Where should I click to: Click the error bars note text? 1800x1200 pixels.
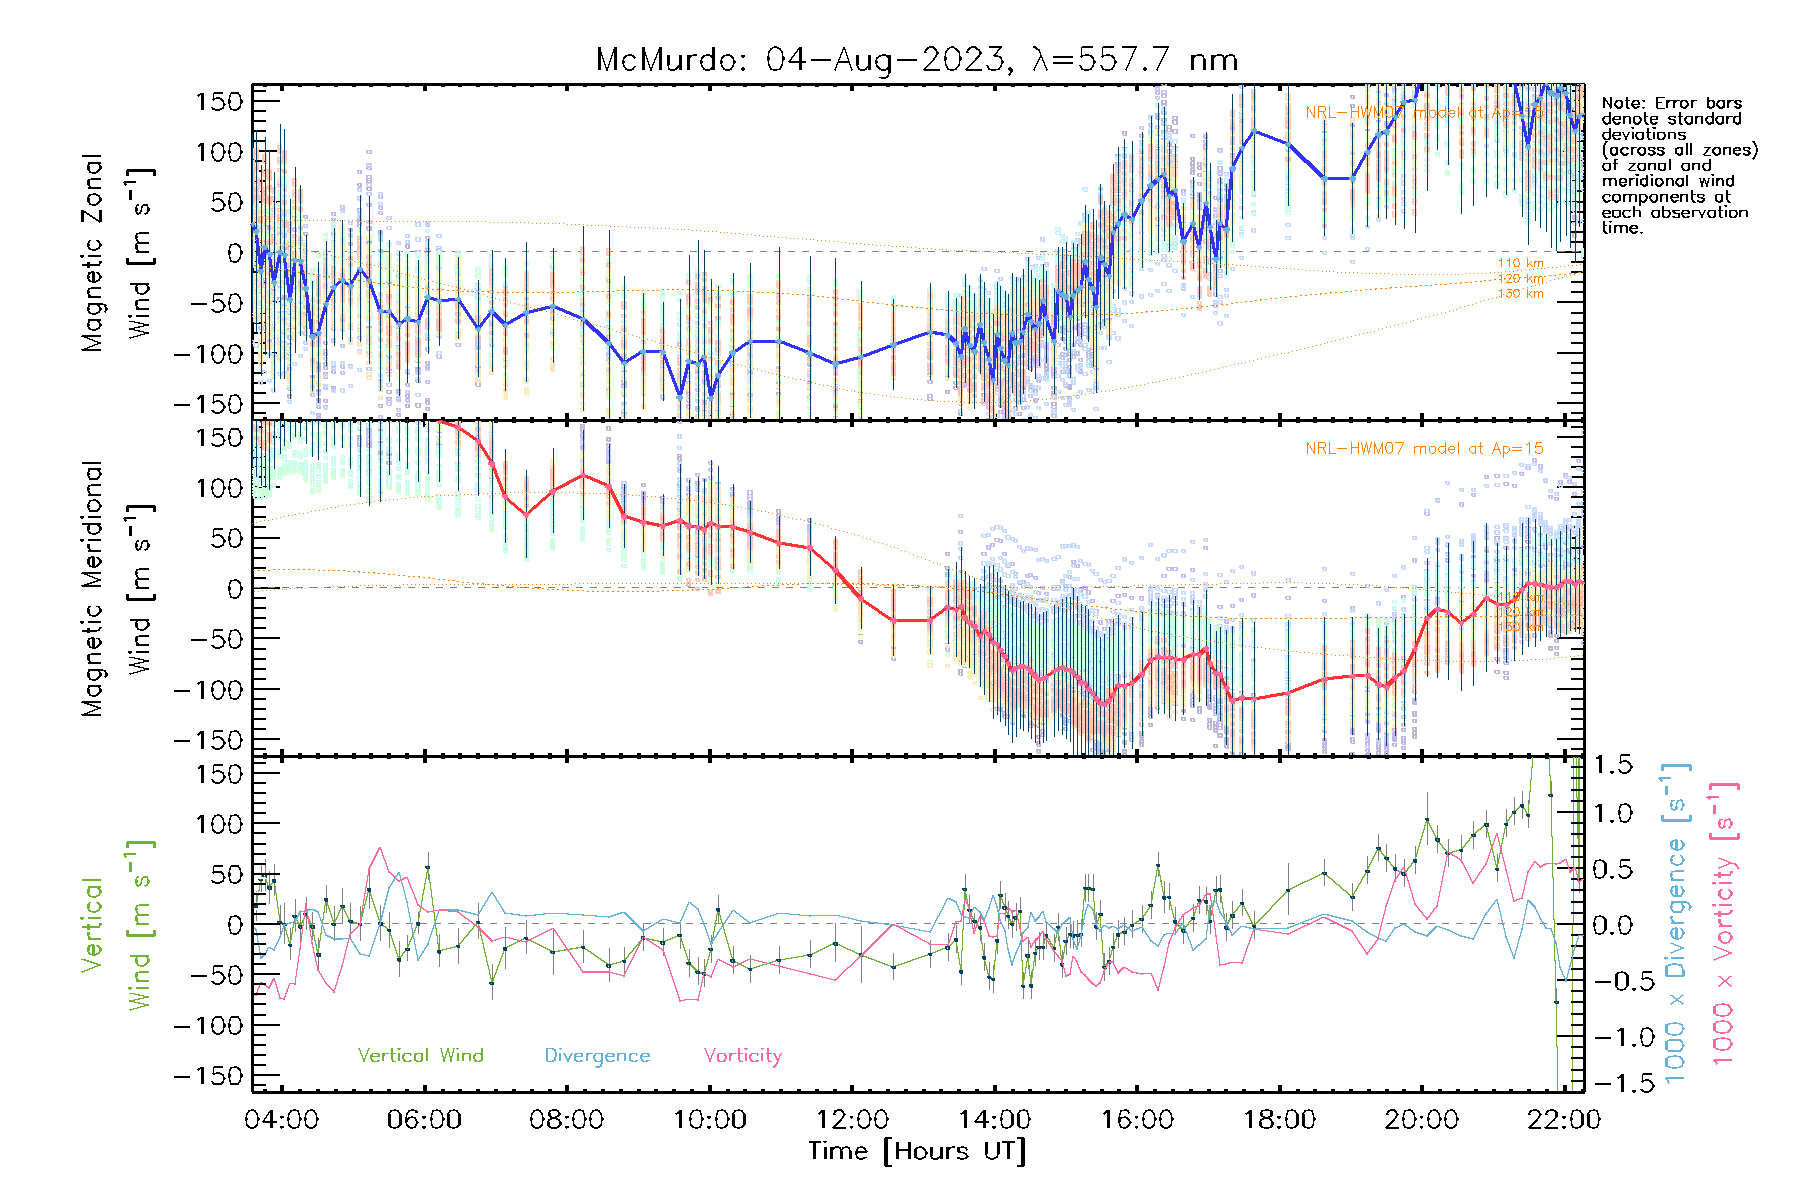click(x=1678, y=165)
